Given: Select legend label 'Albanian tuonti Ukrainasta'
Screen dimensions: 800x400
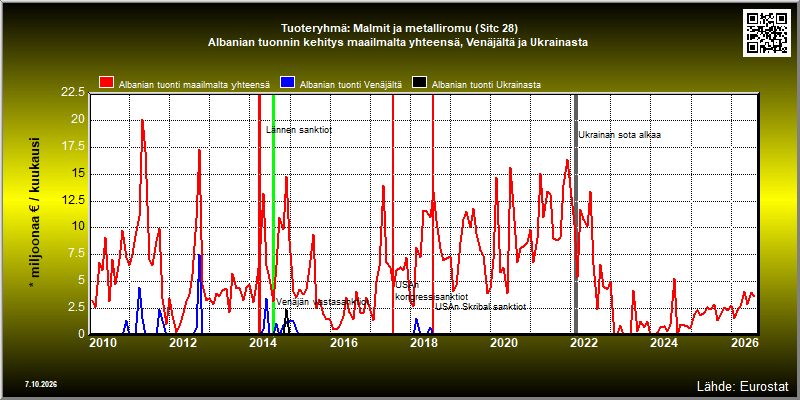Looking at the screenshot, I should click(x=486, y=85).
